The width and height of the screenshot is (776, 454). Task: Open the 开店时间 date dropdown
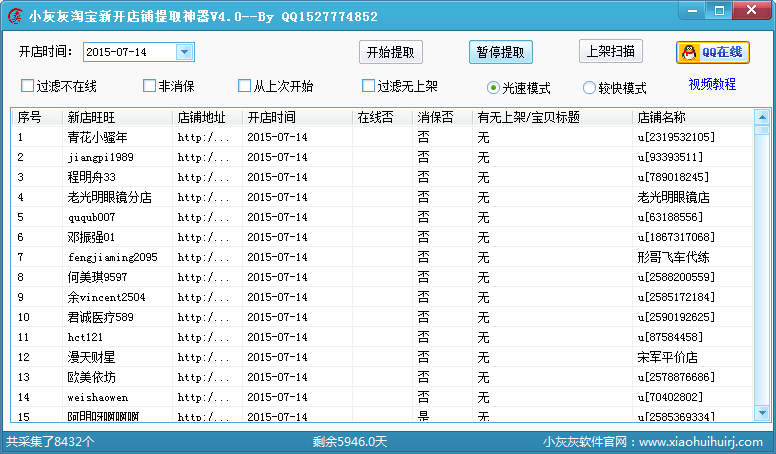click(185, 52)
